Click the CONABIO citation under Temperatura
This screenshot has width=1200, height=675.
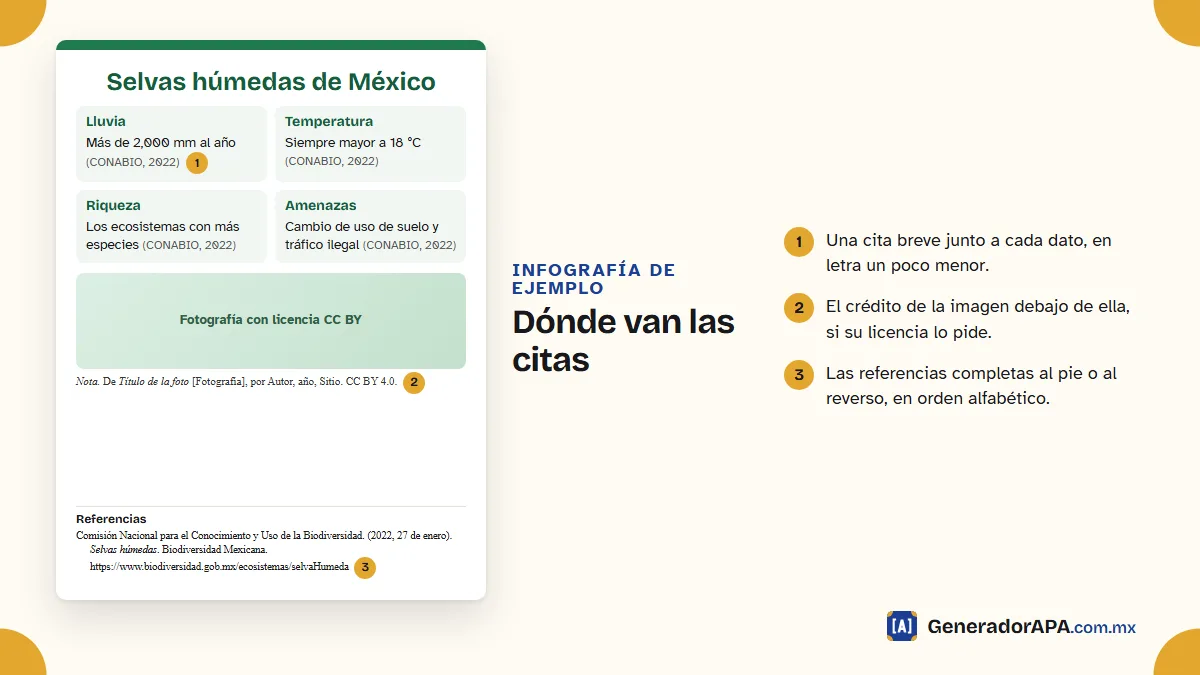tap(332, 161)
